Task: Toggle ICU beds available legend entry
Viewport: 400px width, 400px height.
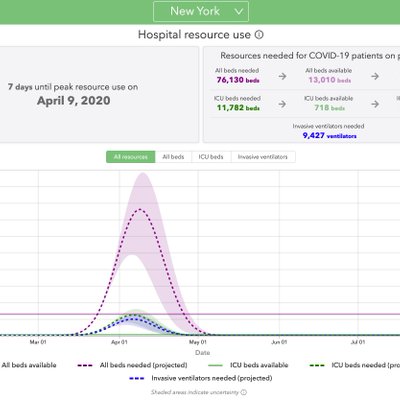Action: pyautogui.click(x=248, y=365)
